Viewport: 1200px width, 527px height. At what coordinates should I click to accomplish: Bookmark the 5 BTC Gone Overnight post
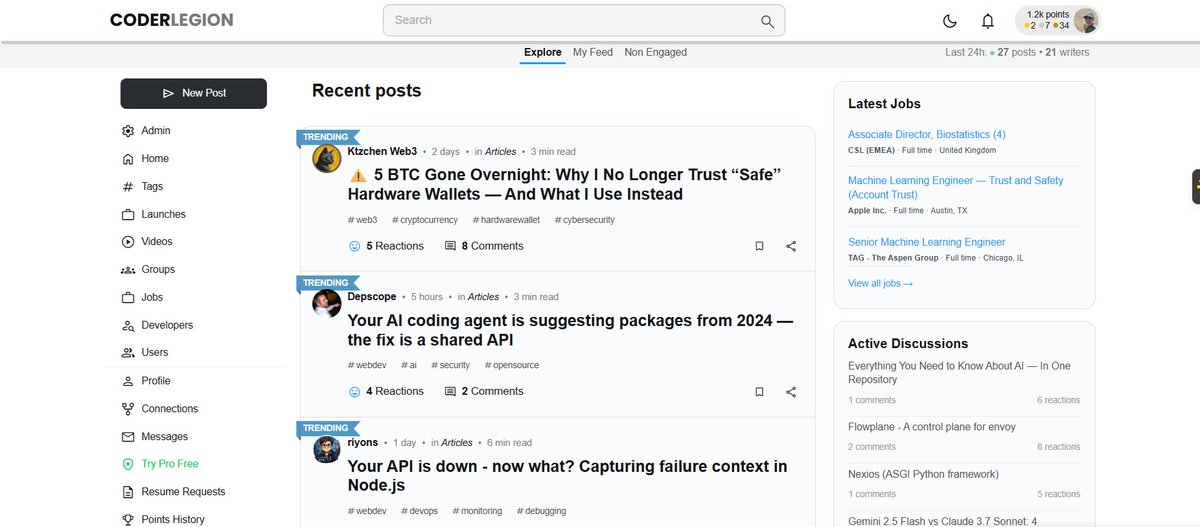point(759,246)
